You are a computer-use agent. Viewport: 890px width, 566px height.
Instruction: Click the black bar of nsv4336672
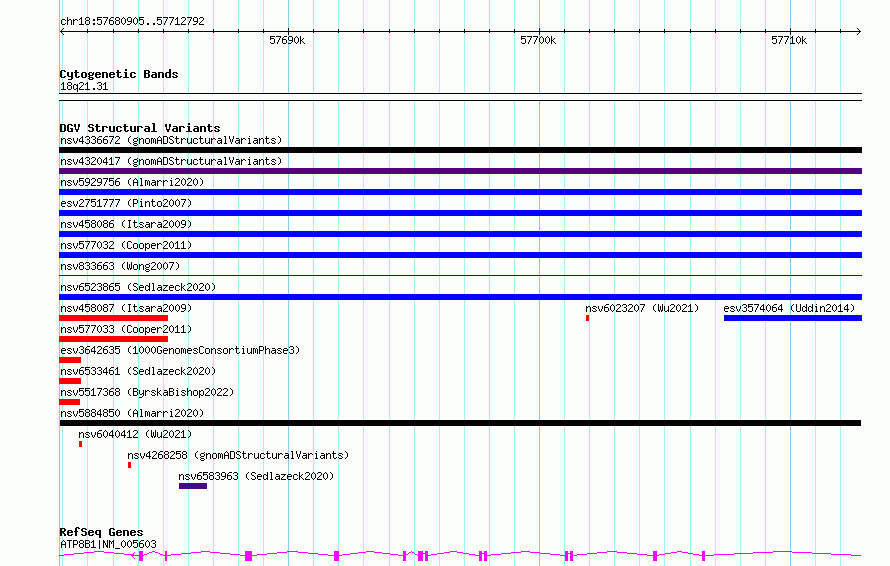460,150
